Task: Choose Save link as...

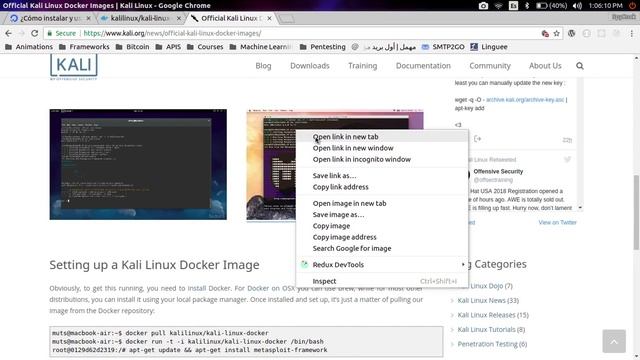Action: [382, 176]
